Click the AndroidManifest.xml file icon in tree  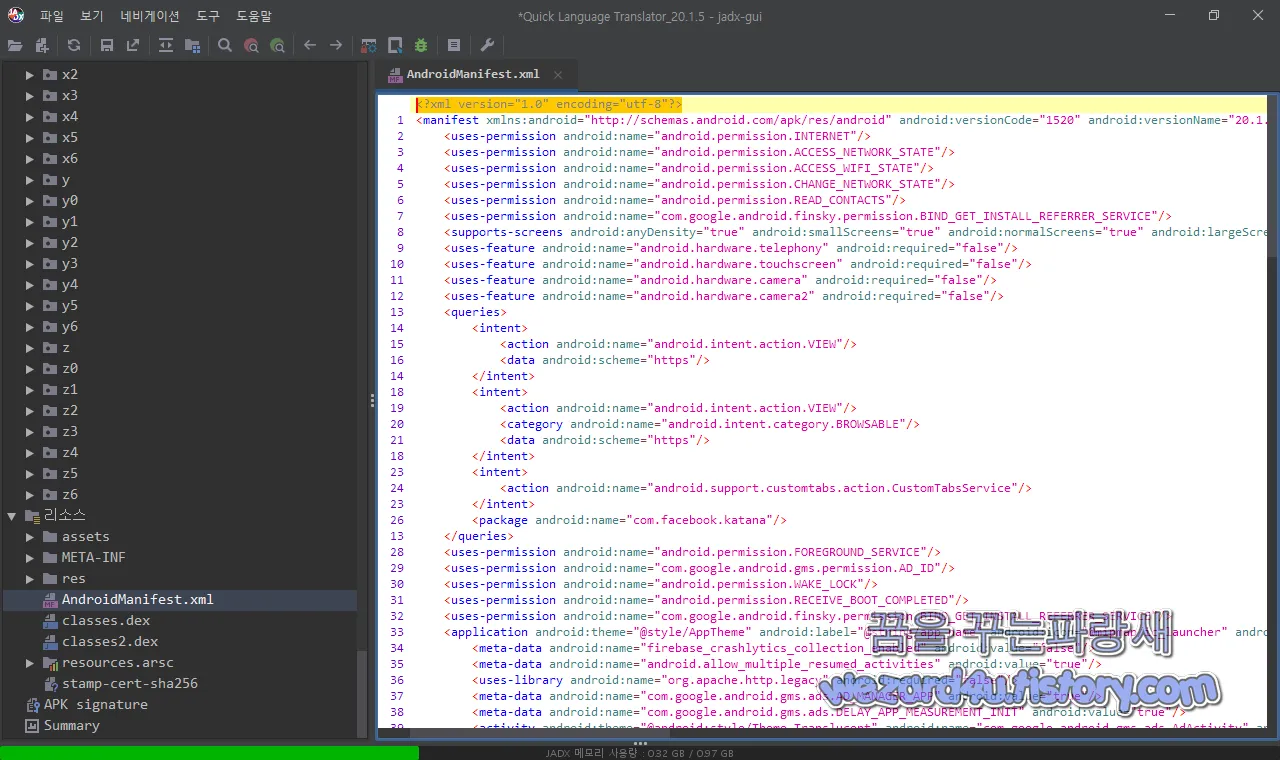pos(50,600)
